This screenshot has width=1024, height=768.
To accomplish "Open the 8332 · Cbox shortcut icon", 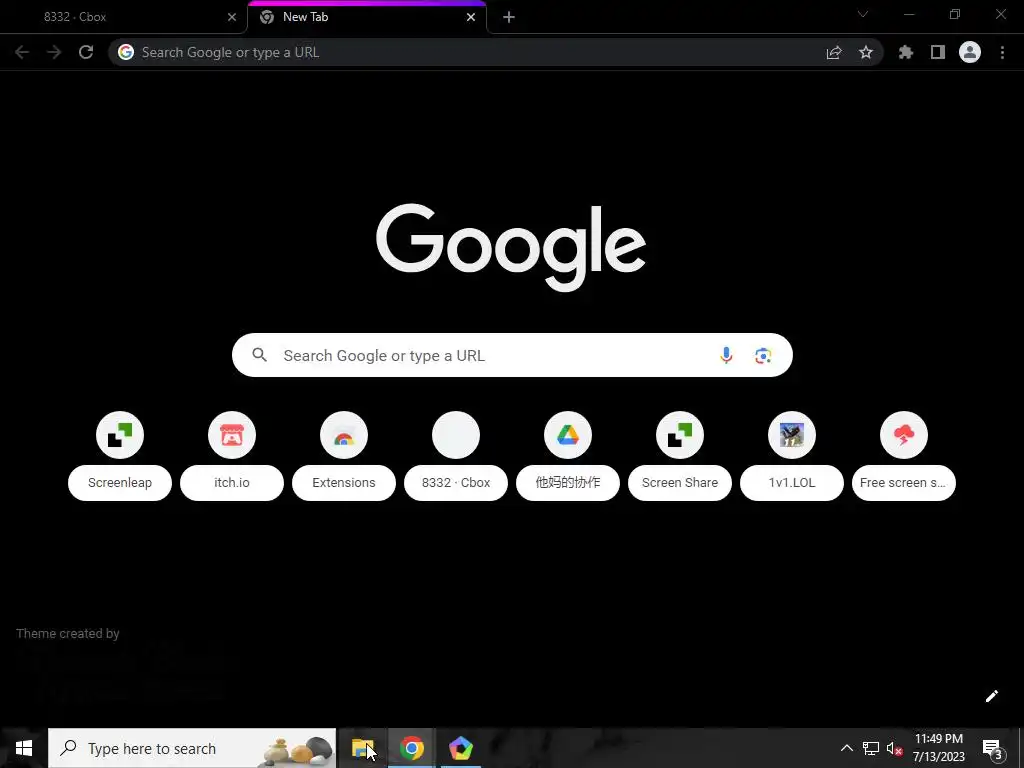I will pyautogui.click(x=456, y=435).
